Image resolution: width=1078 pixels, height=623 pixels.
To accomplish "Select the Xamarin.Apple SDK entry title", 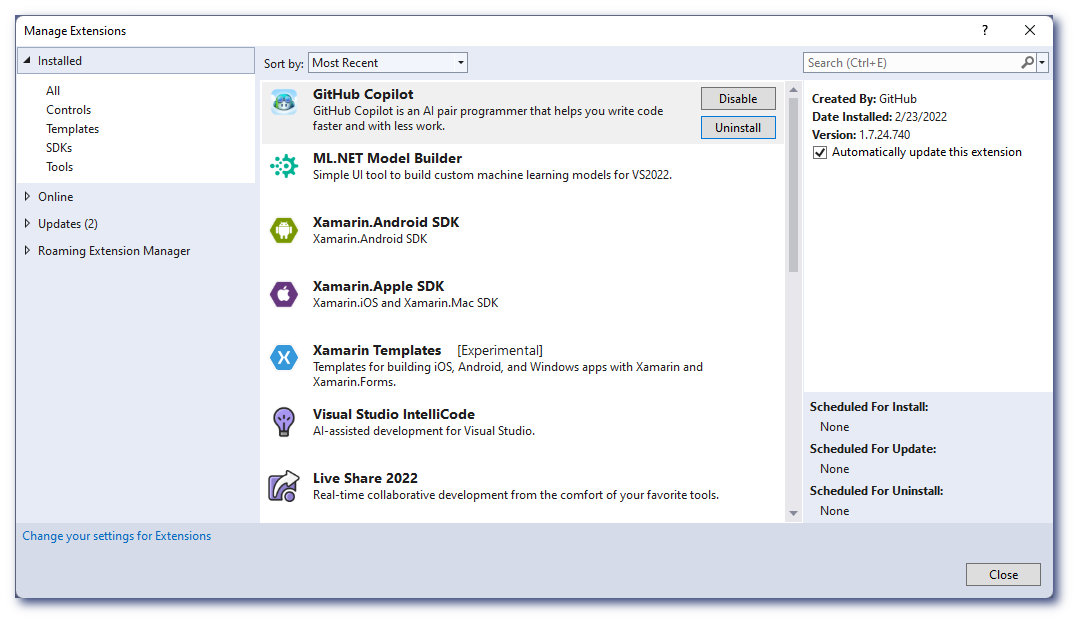I will tap(378, 286).
